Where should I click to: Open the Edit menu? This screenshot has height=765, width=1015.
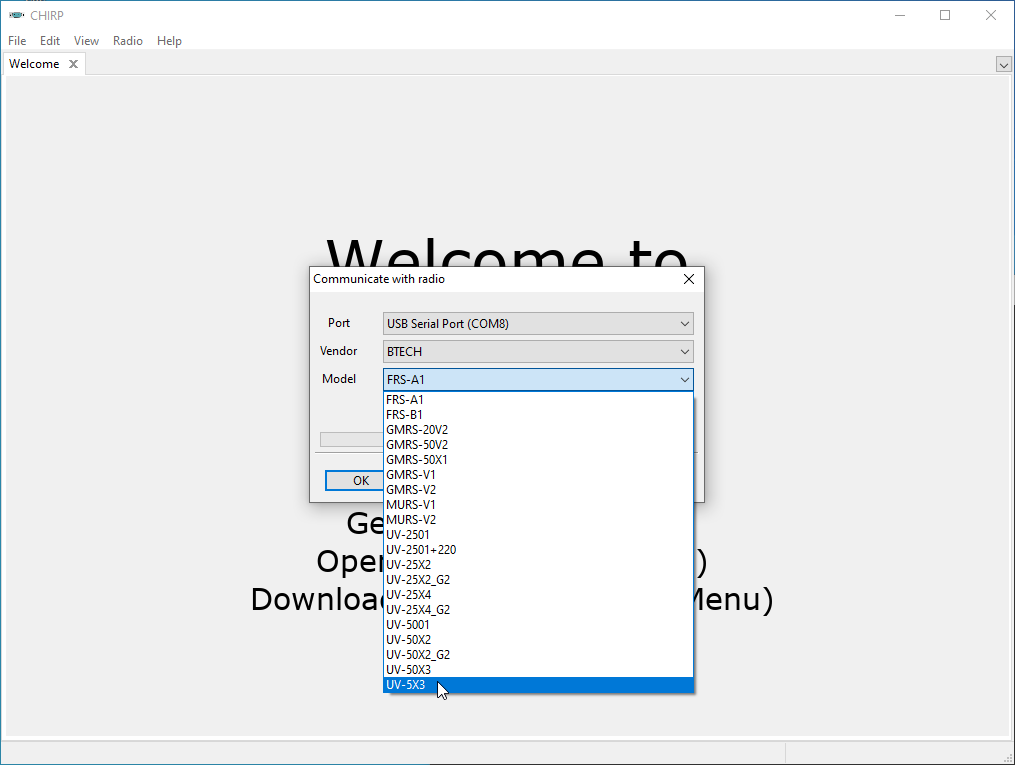(x=50, y=41)
